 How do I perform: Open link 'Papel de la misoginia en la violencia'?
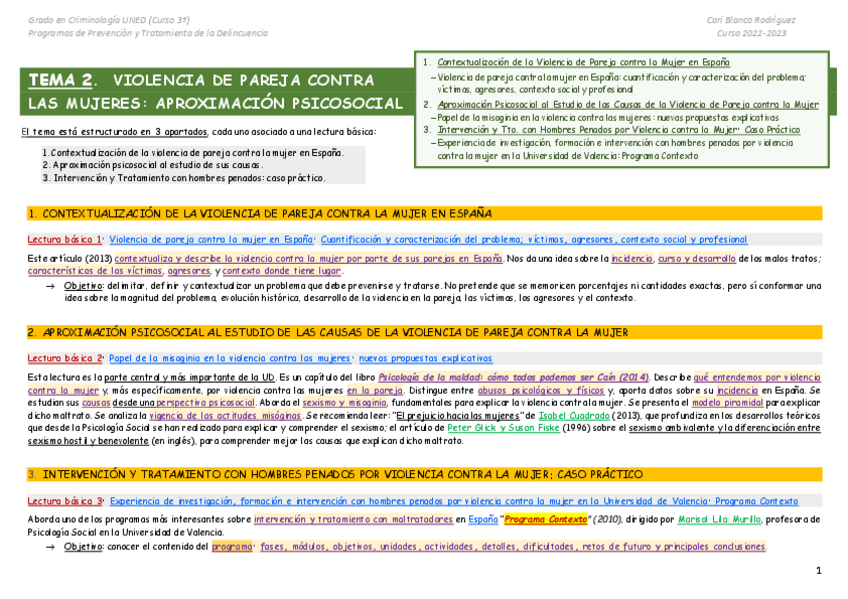tap(229, 358)
